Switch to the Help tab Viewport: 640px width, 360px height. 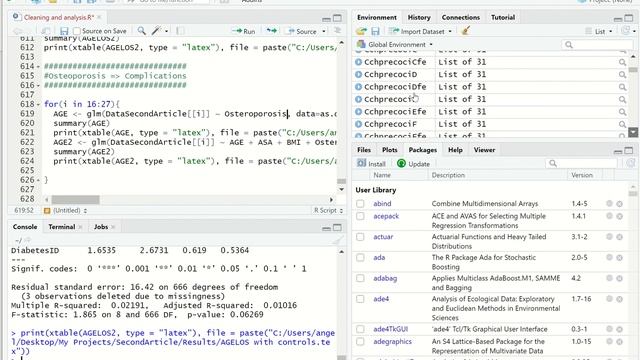coord(455,150)
